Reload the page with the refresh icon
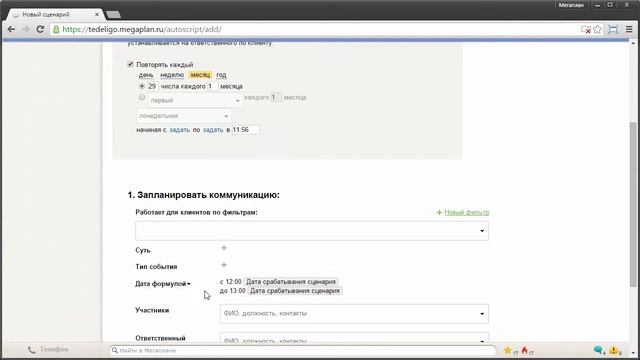This screenshot has width=640, height=360. click(40, 29)
